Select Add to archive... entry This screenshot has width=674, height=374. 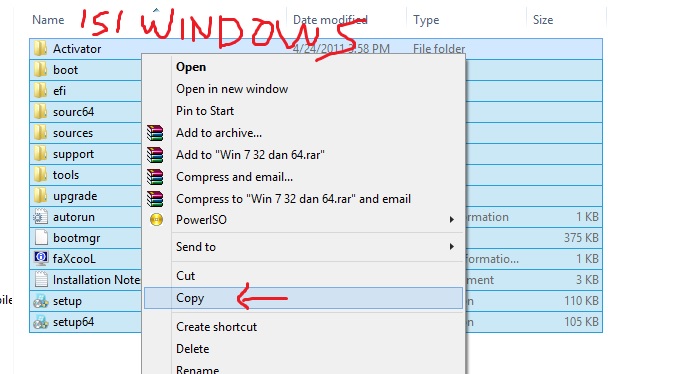pyautogui.click(x=219, y=133)
